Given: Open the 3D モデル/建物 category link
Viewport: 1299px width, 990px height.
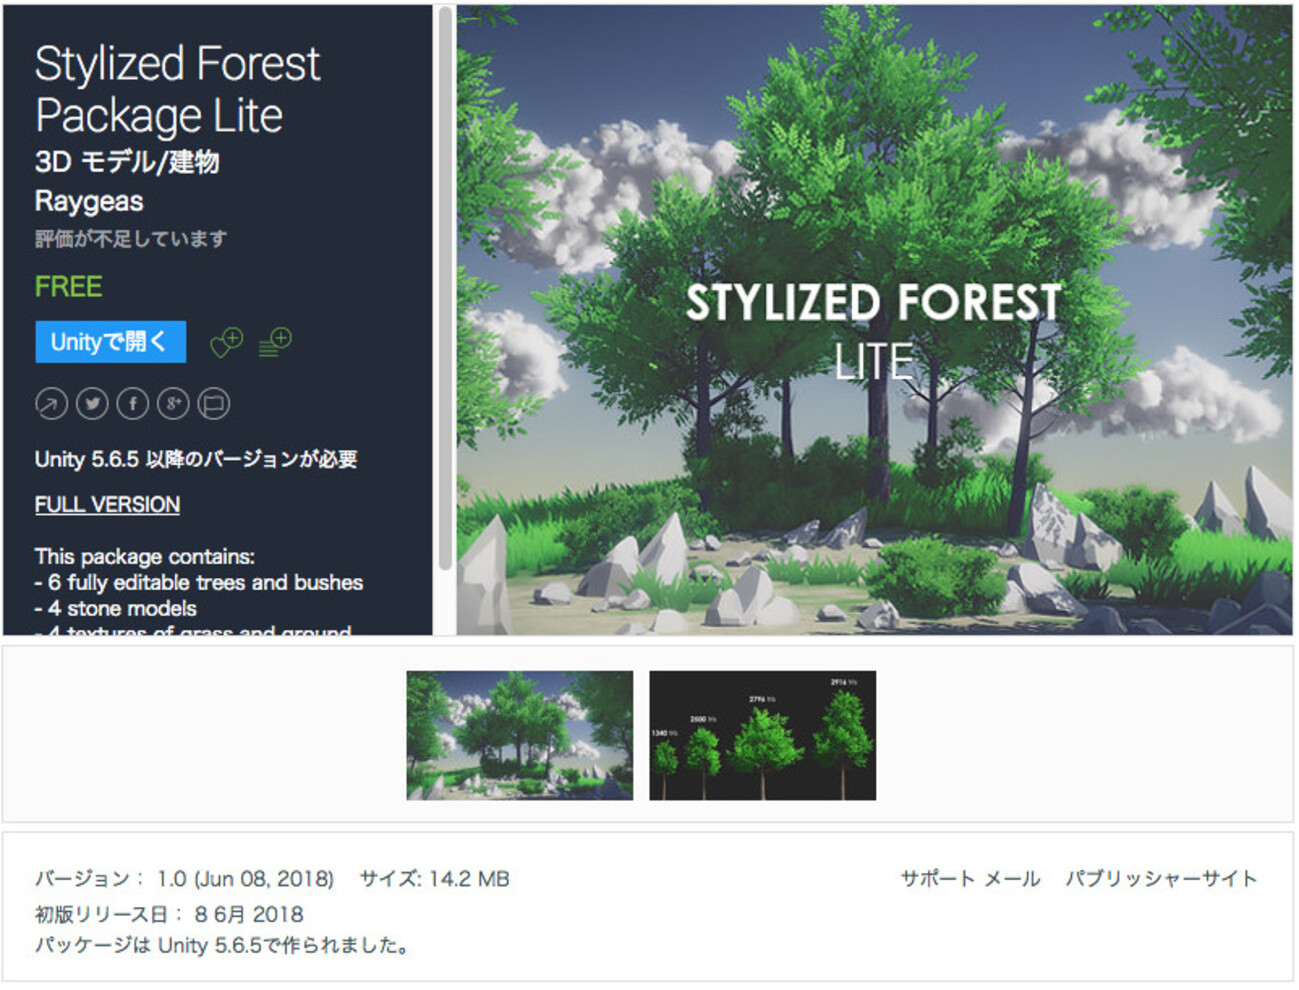Looking at the screenshot, I should (127, 162).
